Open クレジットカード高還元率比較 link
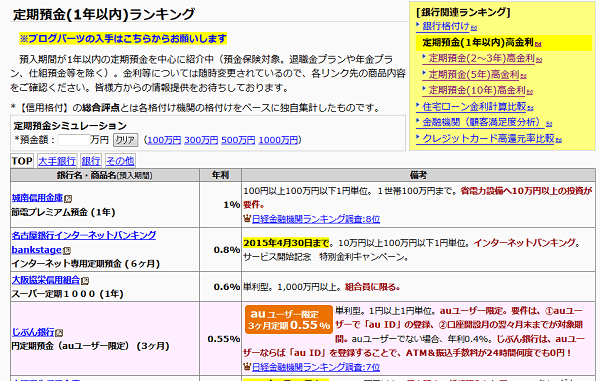This screenshot has width=600, height=381. (x=488, y=138)
